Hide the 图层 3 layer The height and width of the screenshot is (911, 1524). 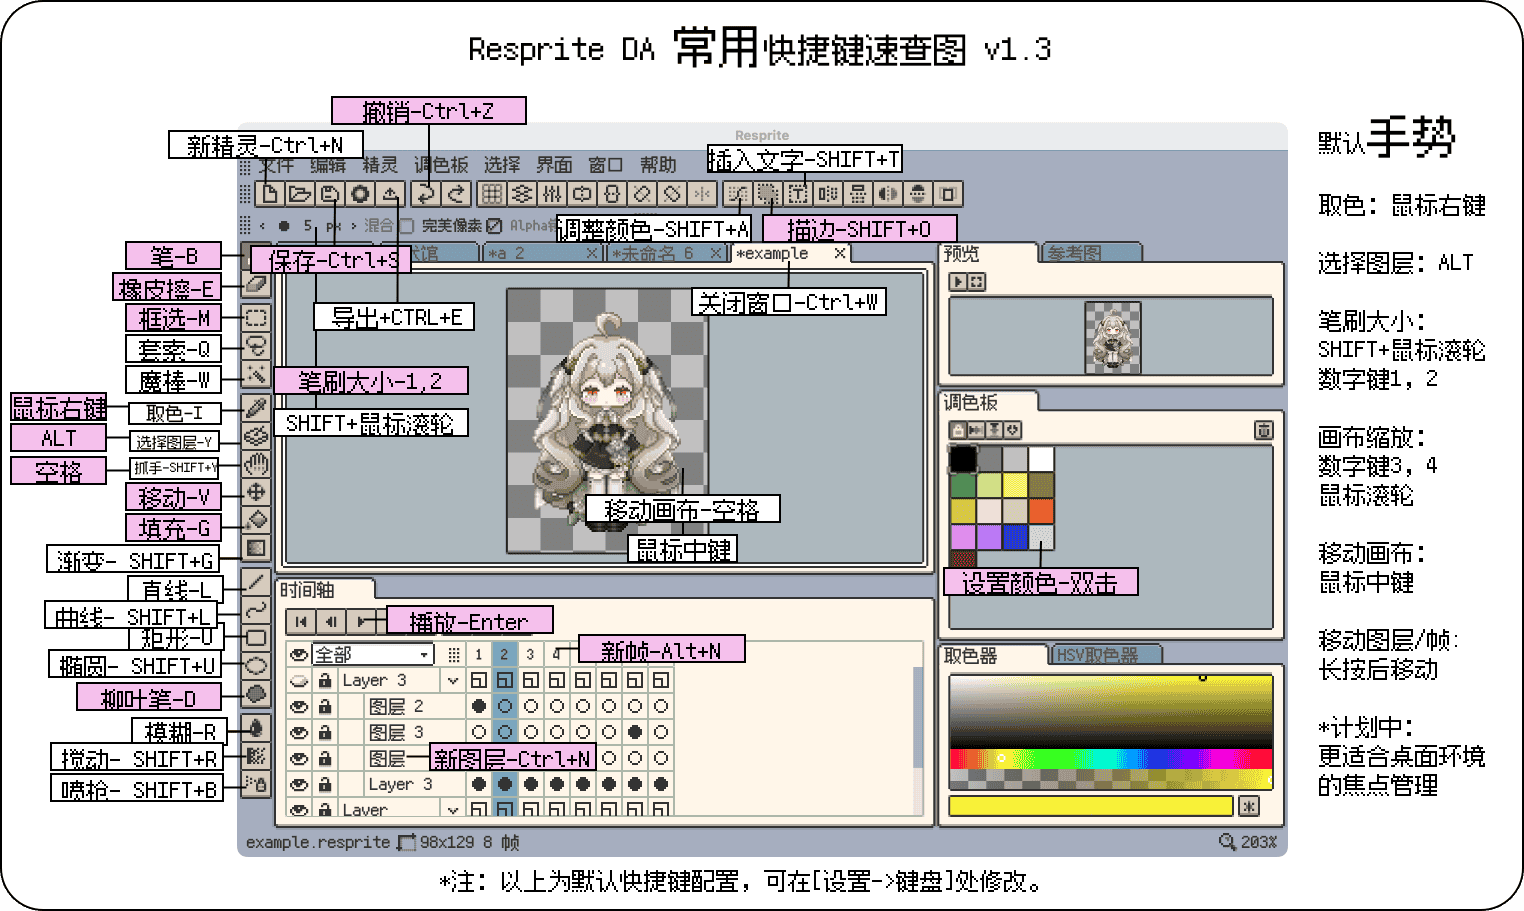tap(298, 732)
